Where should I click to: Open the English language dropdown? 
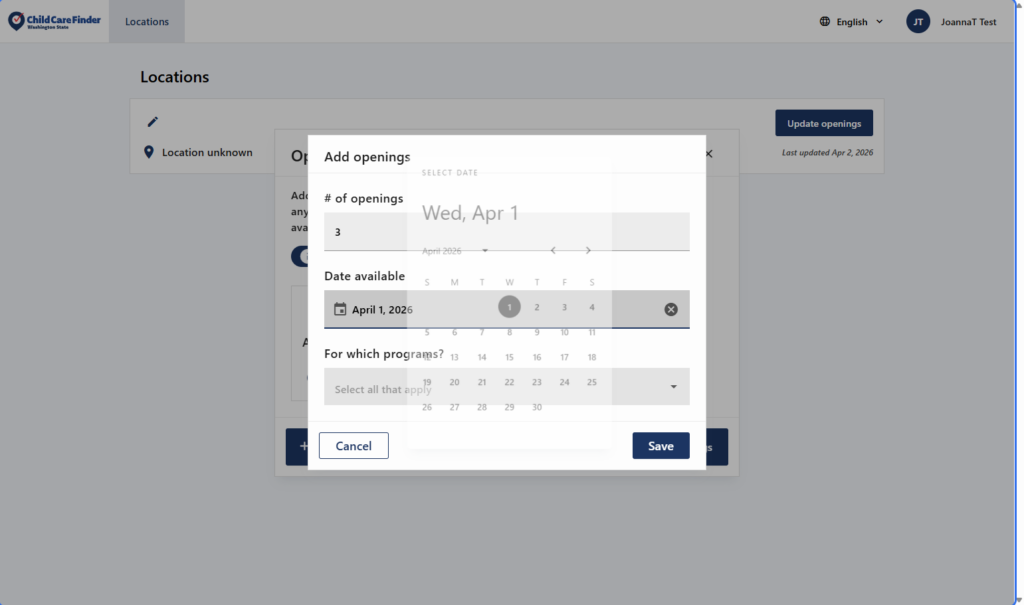(x=851, y=21)
